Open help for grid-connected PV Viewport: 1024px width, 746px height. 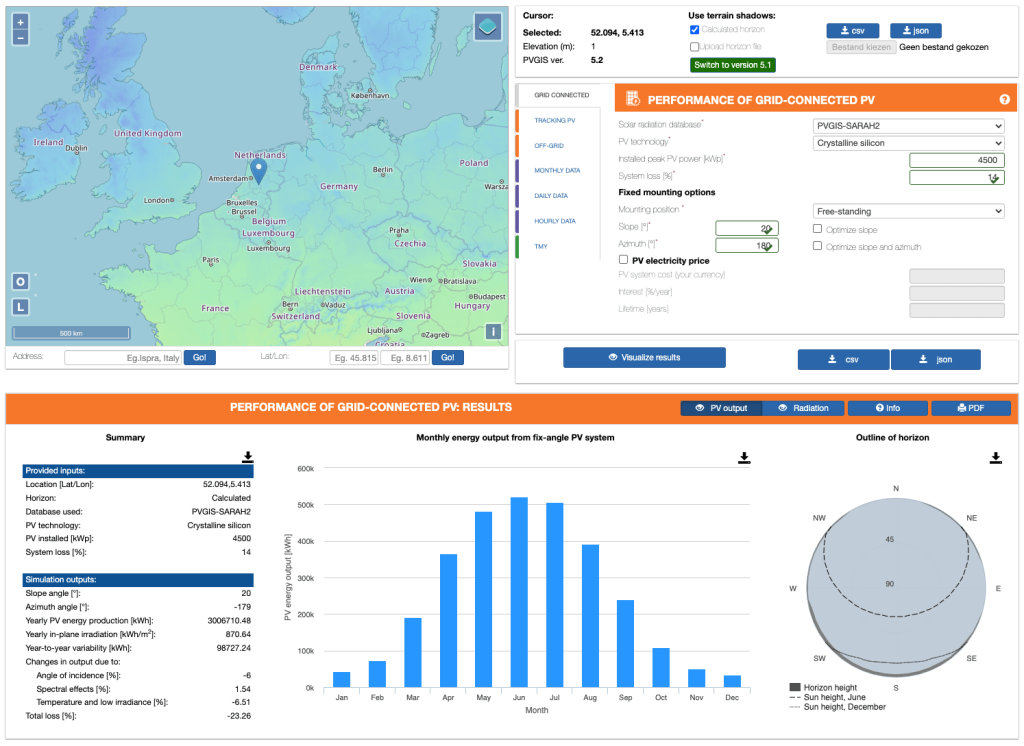click(x=1004, y=99)
